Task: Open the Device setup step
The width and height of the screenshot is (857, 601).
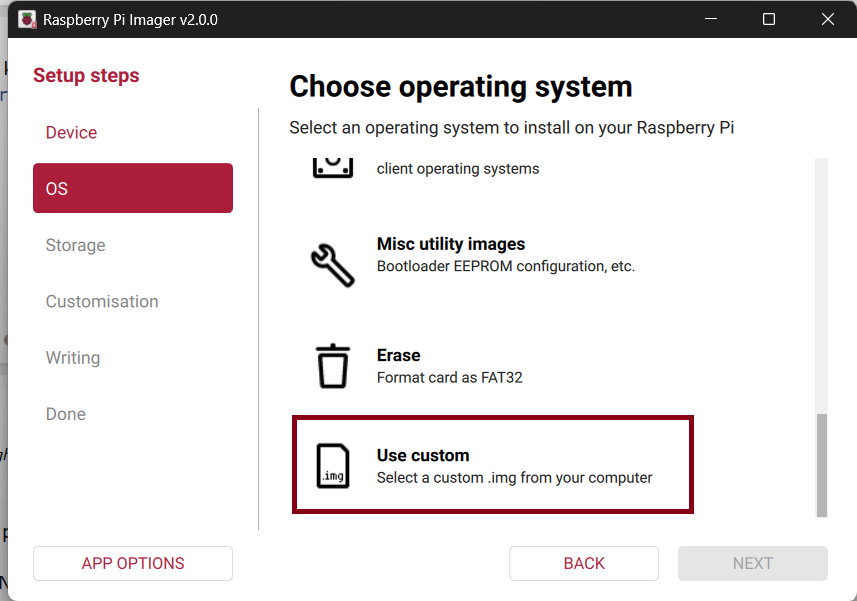Action: coord(72,132)
